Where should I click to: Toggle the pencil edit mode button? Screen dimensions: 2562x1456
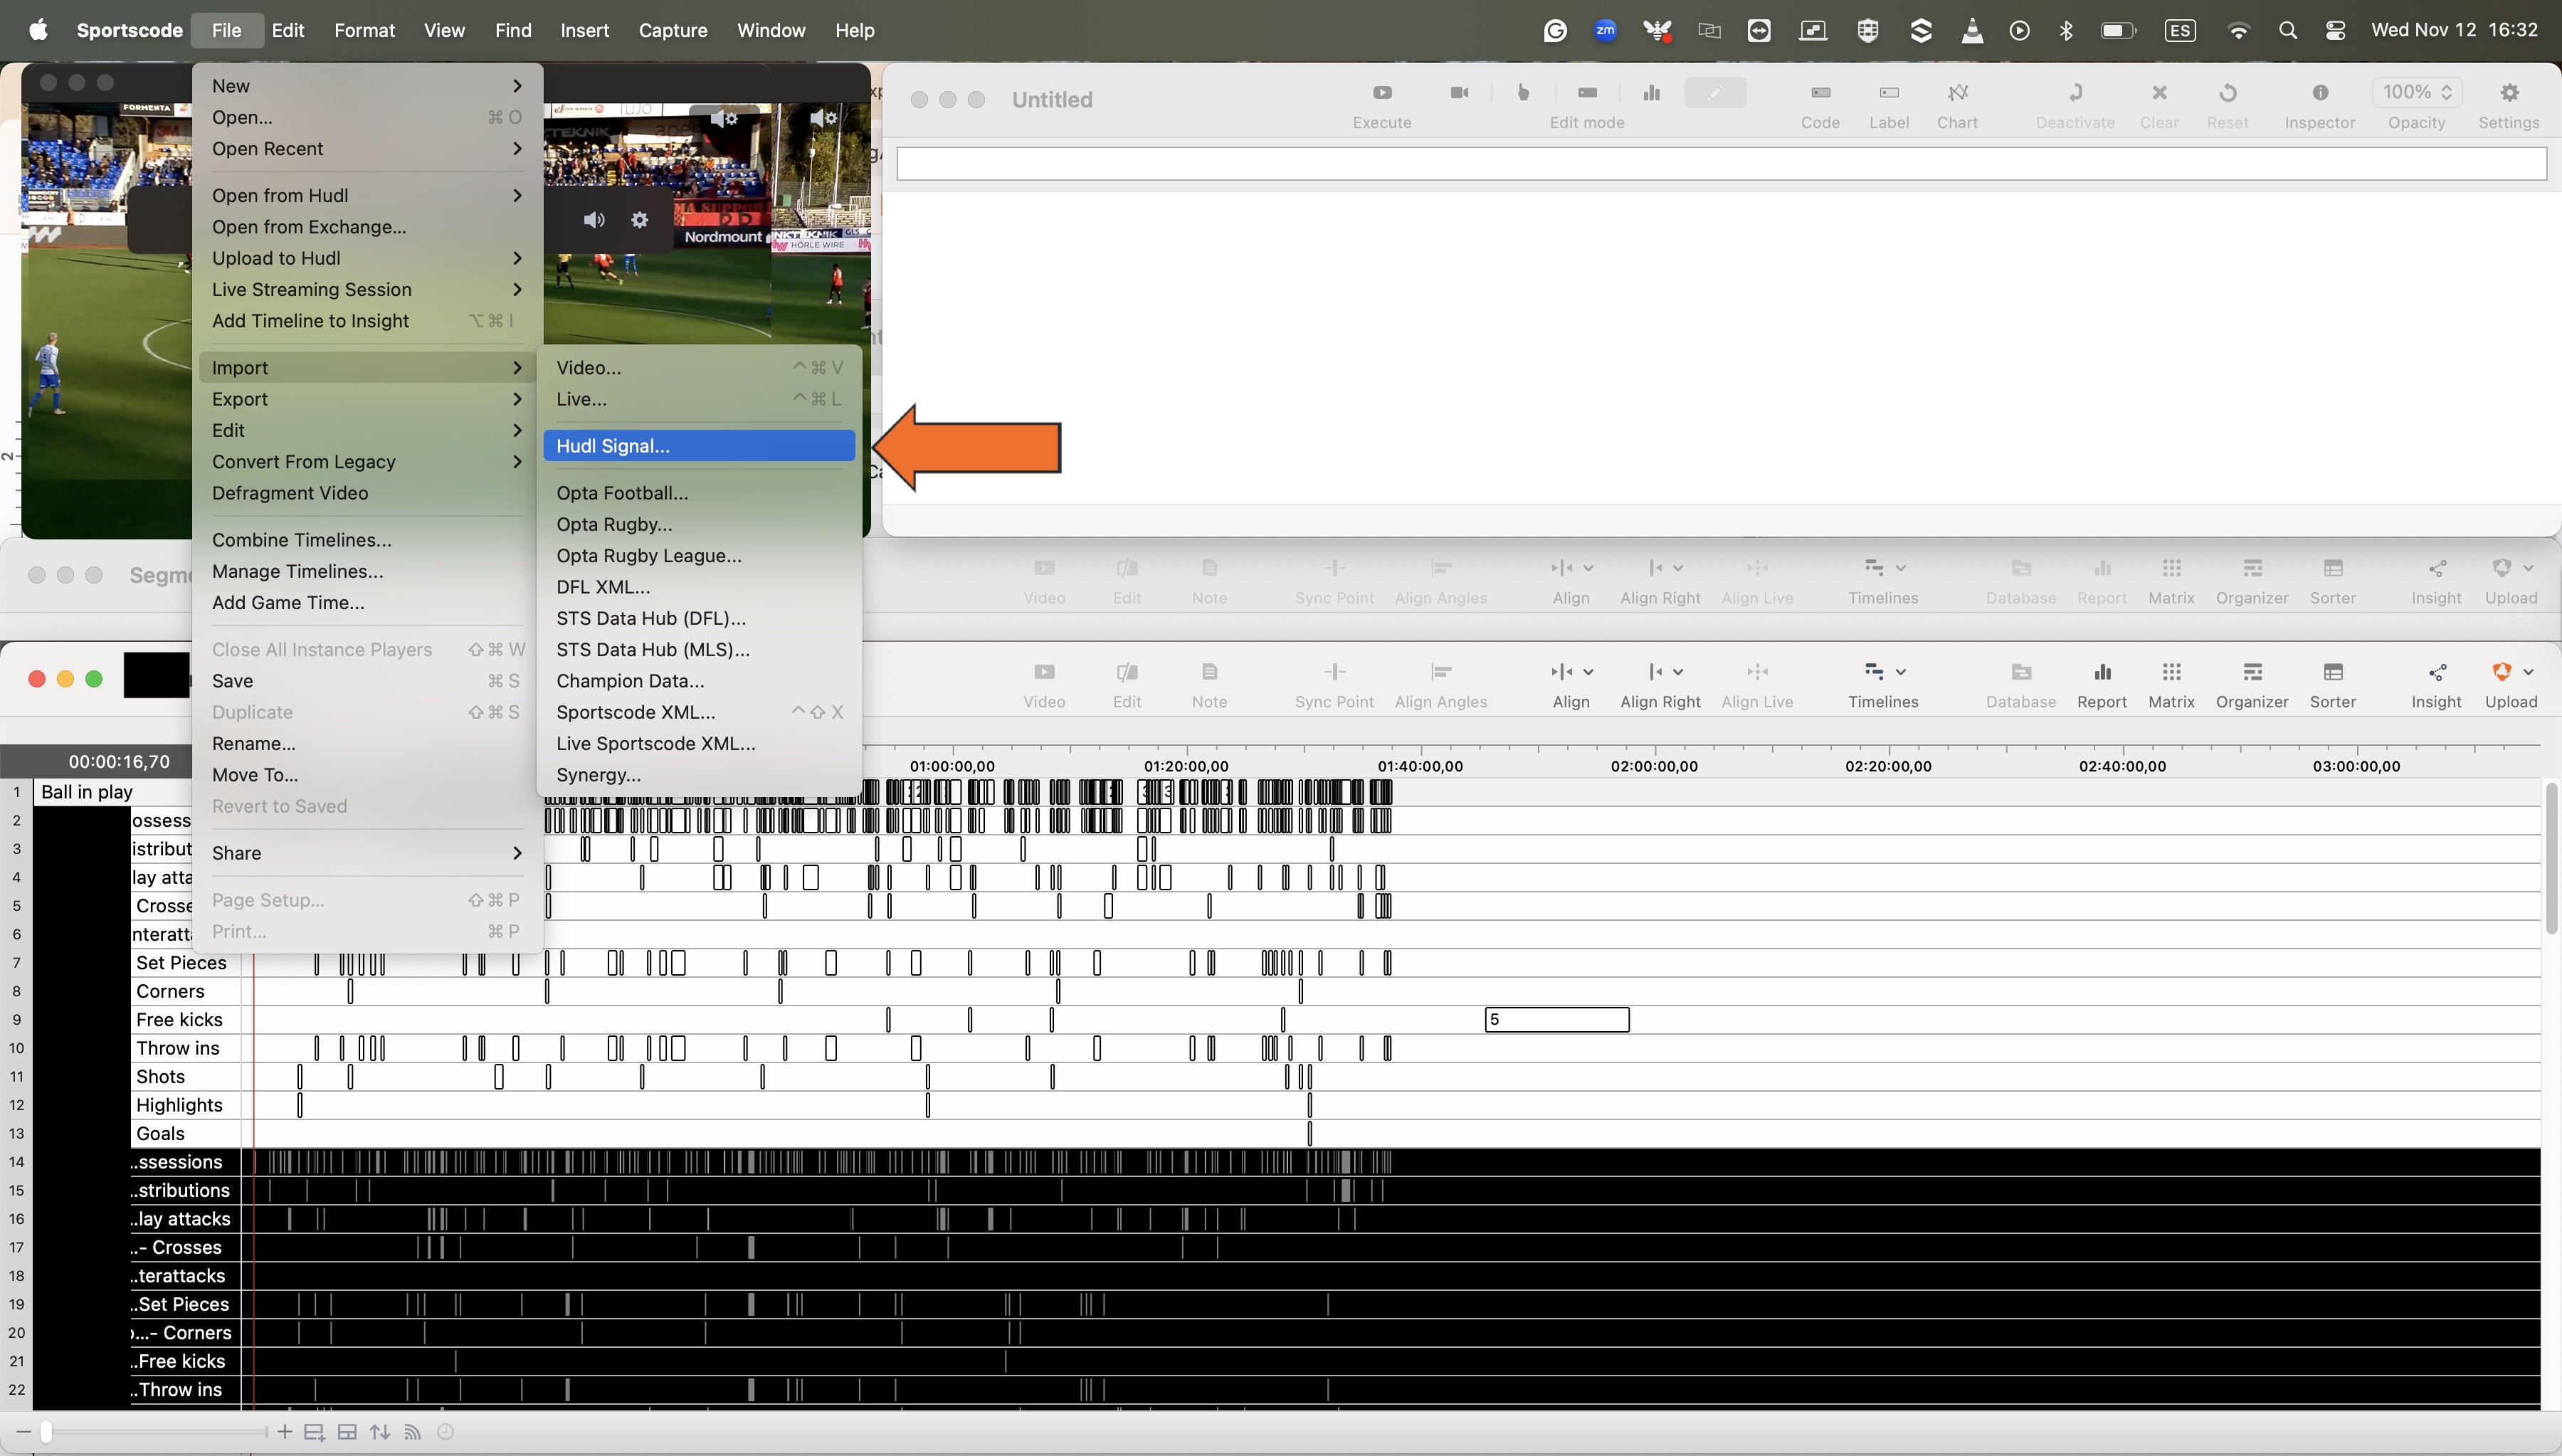click(1715, 93)
